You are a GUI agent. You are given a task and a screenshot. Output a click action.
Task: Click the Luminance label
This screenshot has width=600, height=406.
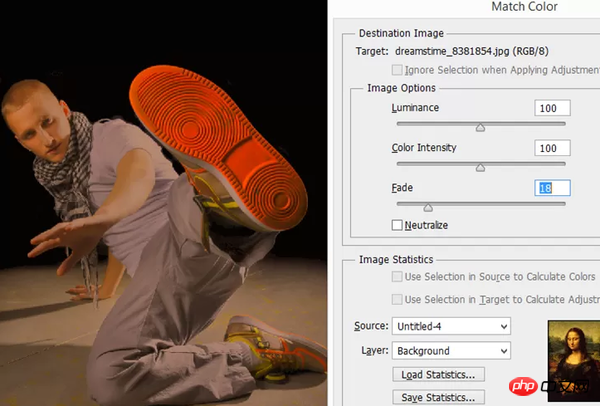tap(415, 108)
